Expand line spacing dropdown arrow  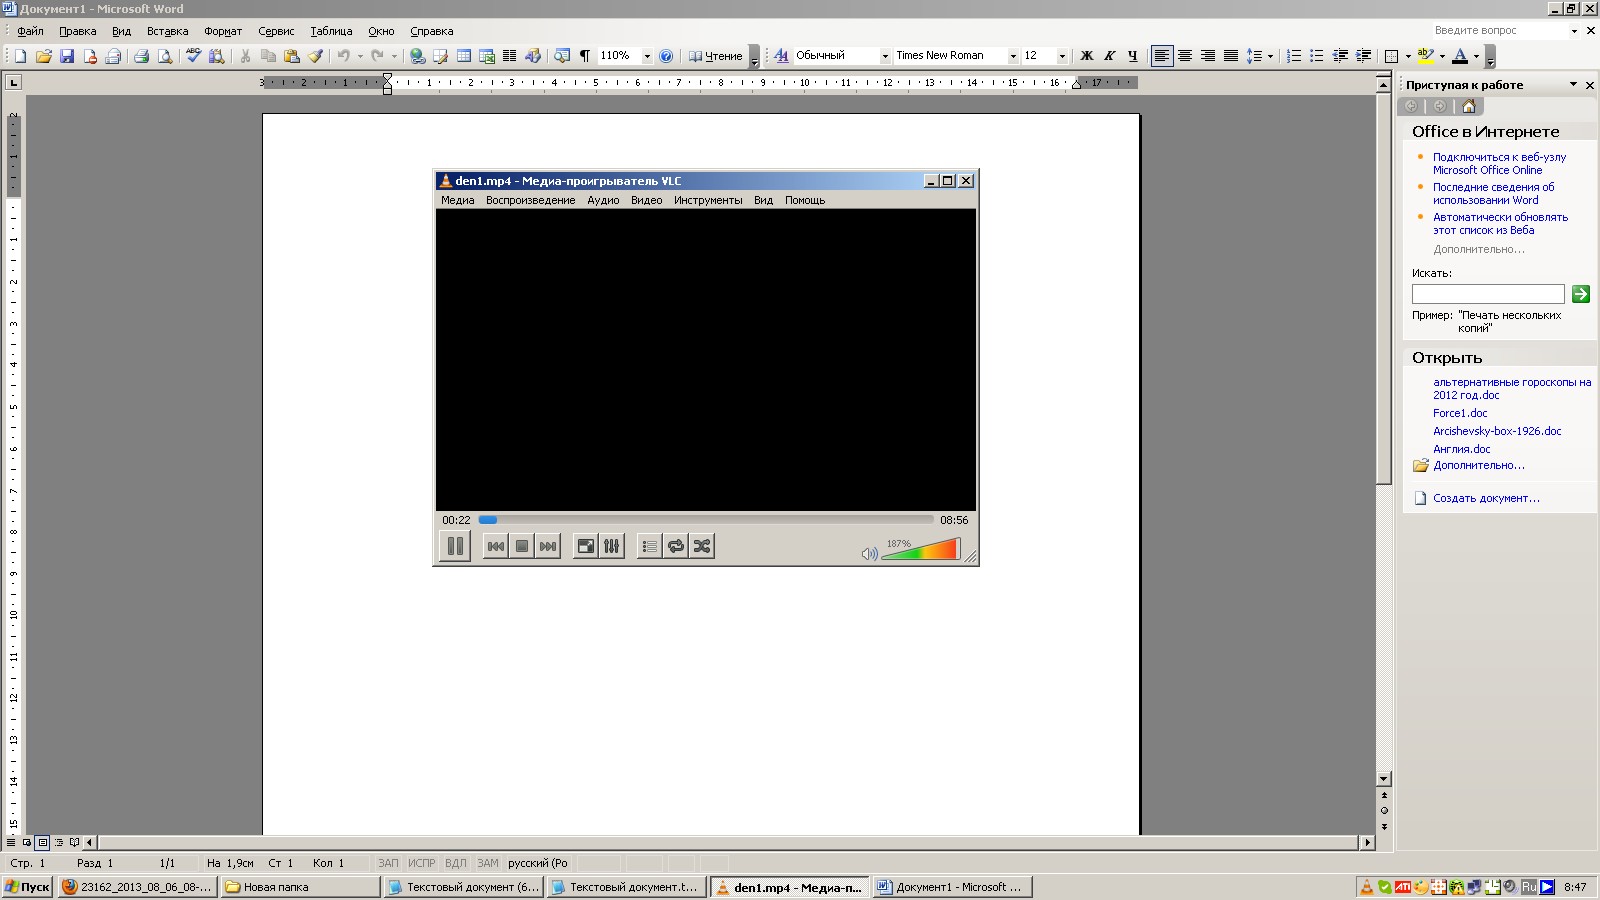click(x=1270, y=56)
